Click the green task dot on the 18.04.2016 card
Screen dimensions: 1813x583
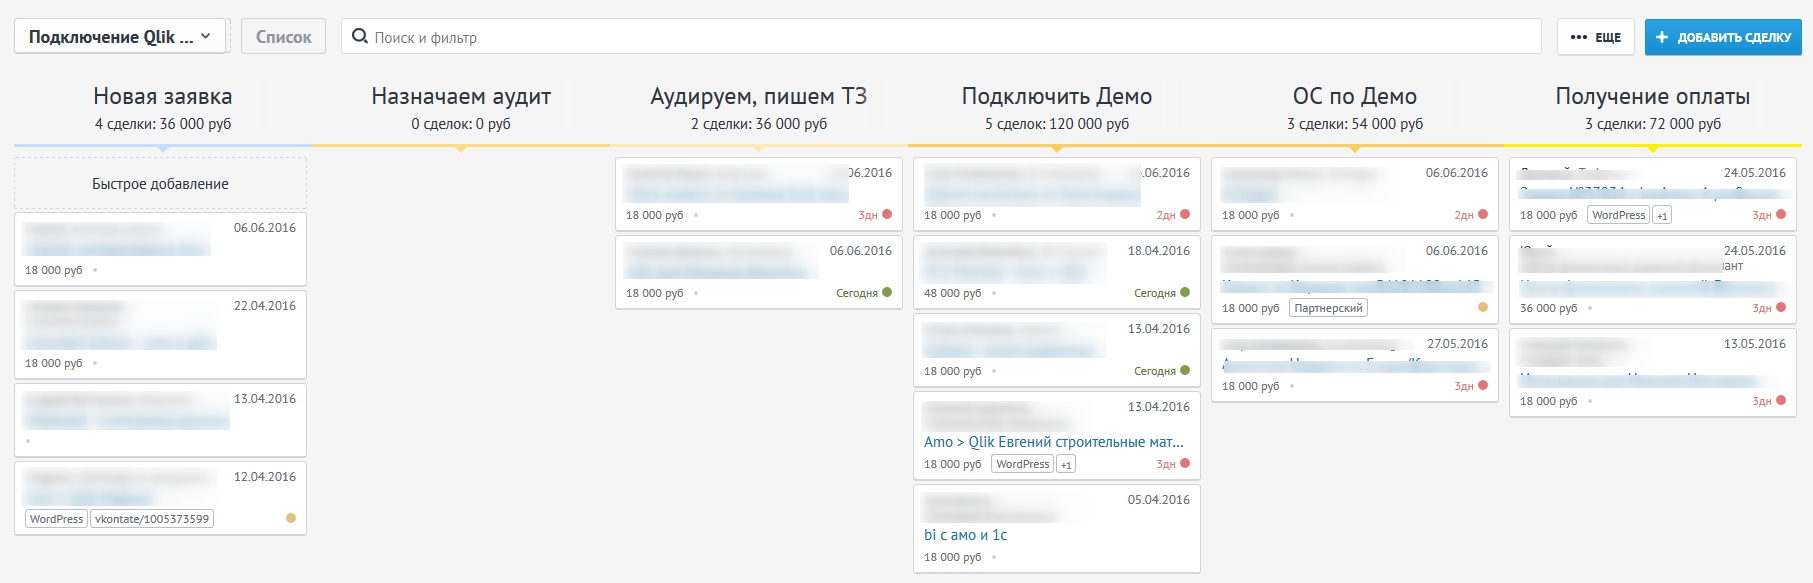pyautogui.click(x=1185, y=293)
